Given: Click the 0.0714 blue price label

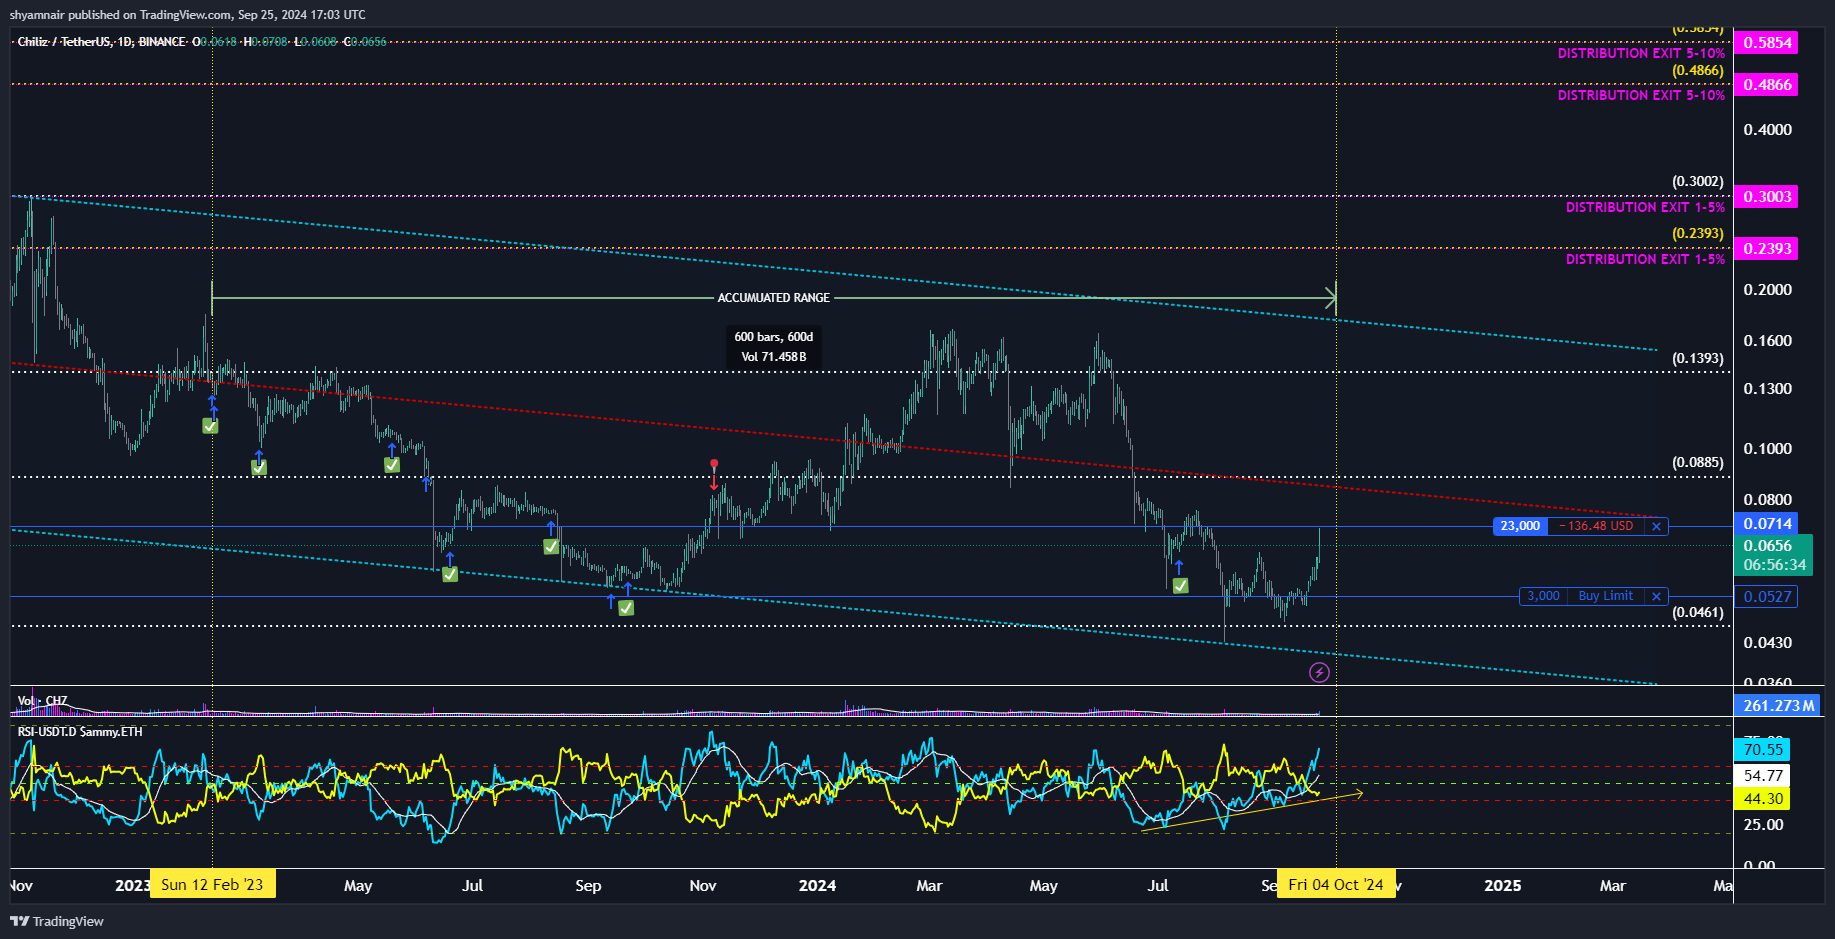Looking at the screenshot, I should 1767,524.
